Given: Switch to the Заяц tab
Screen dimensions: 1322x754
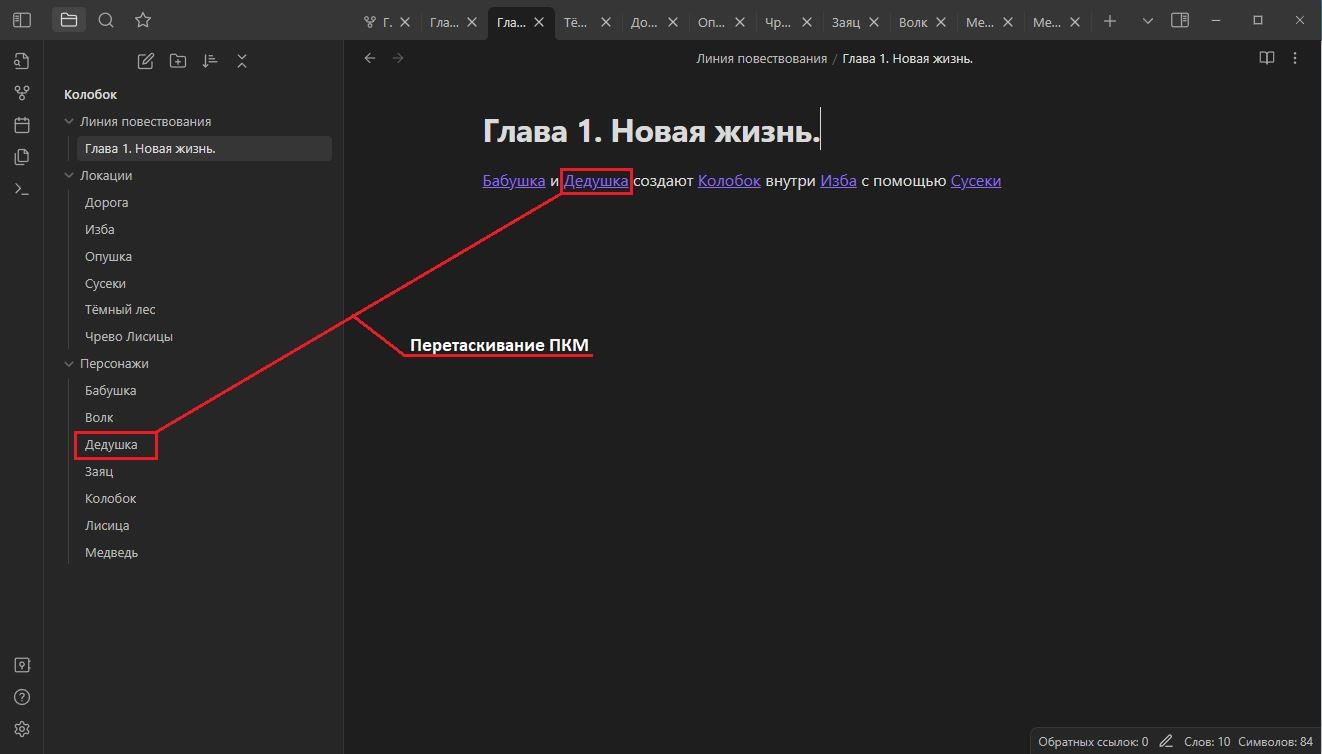Looking at the screenshot, I should tap(845, 22).
